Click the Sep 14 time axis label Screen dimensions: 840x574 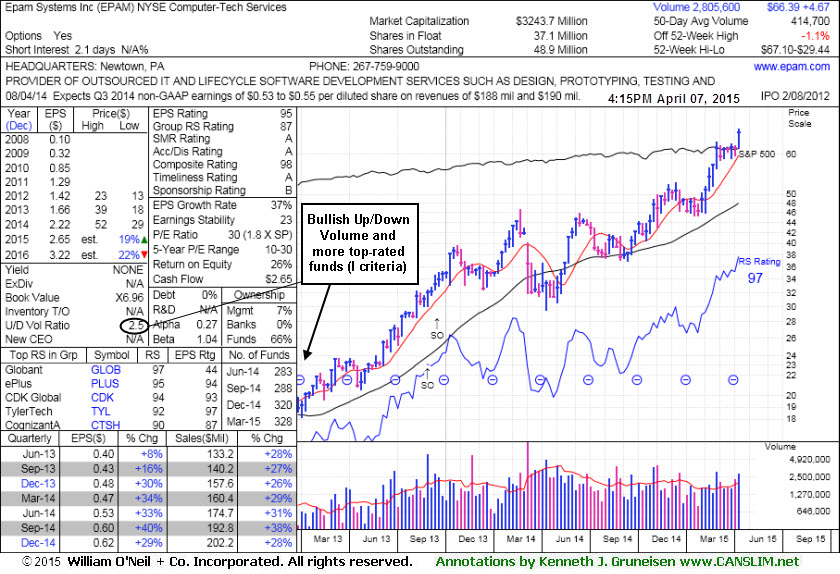[617, 539]
